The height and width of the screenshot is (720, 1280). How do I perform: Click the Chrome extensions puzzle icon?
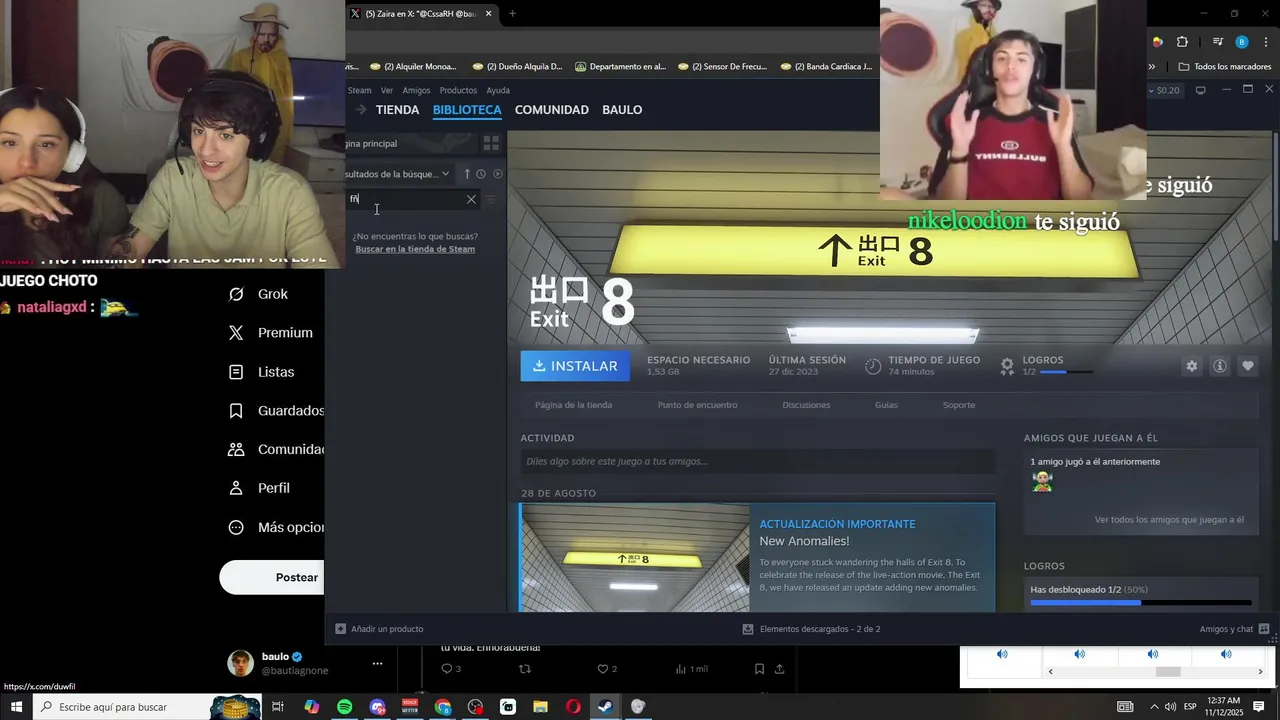(1182, 42)
